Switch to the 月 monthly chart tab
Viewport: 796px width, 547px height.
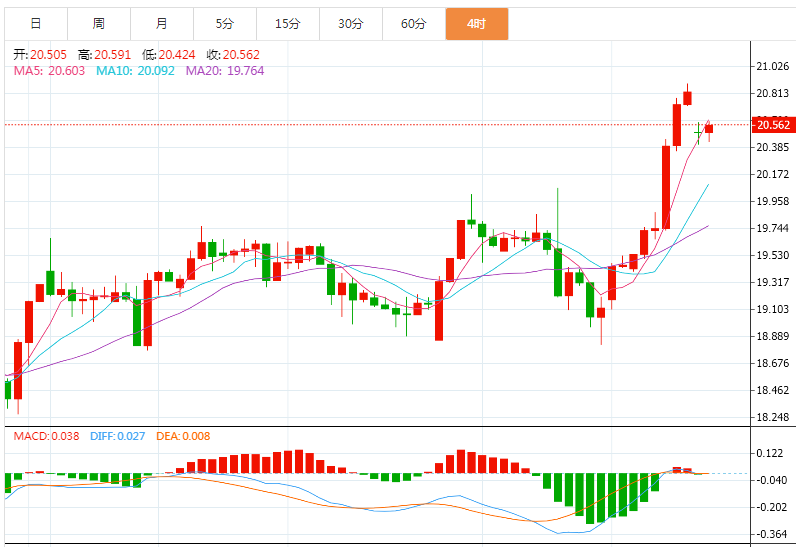(162, 24)
